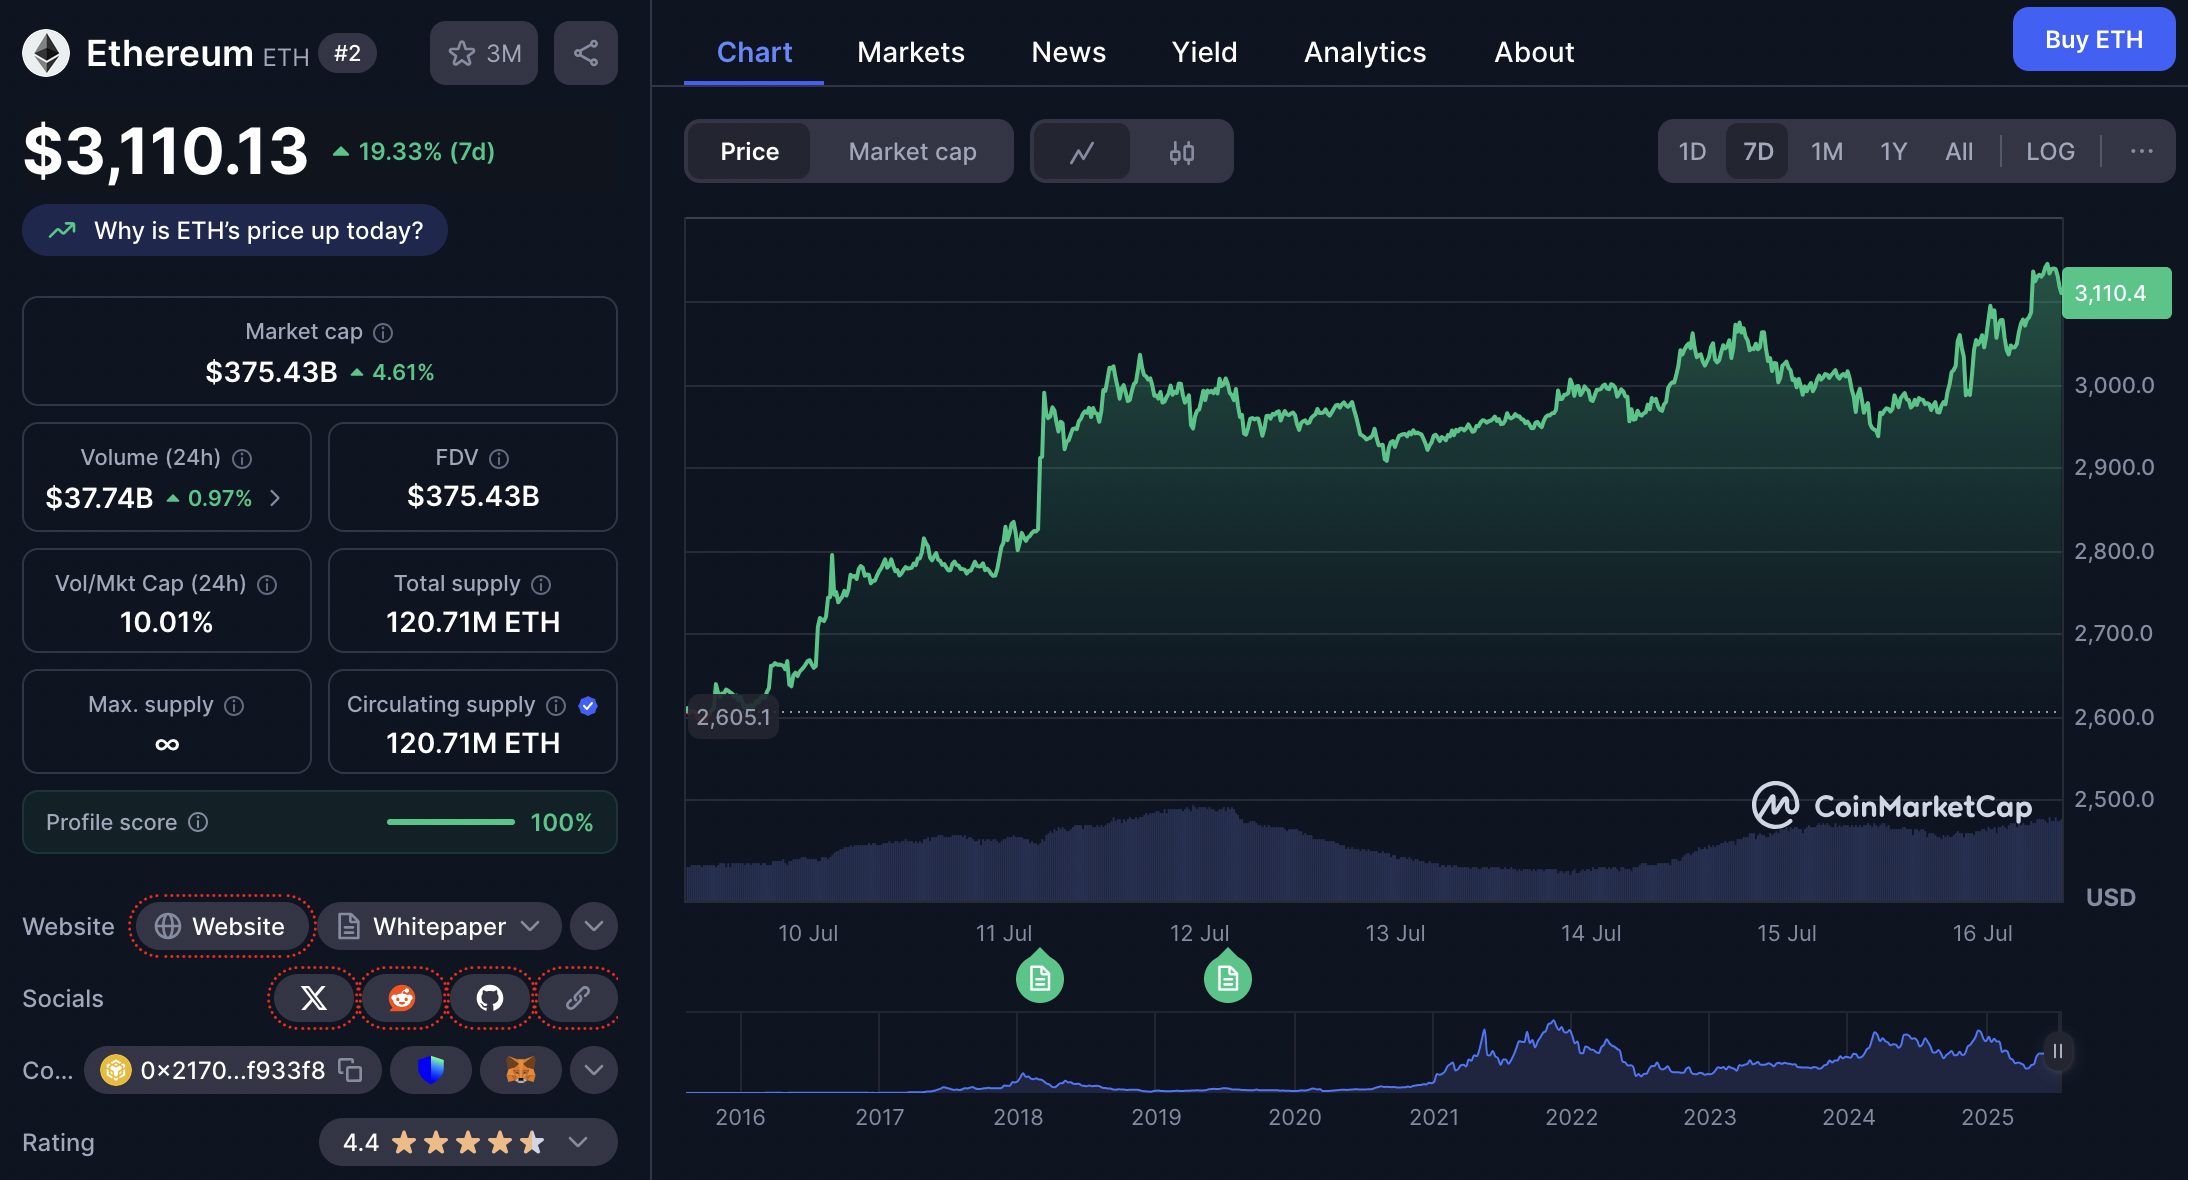Image resolution: width=2188 pixels, height=1180 pixels.
Task: Open the Market cap info tooltip
Action: pyautogui.click(x=383, y=332)
